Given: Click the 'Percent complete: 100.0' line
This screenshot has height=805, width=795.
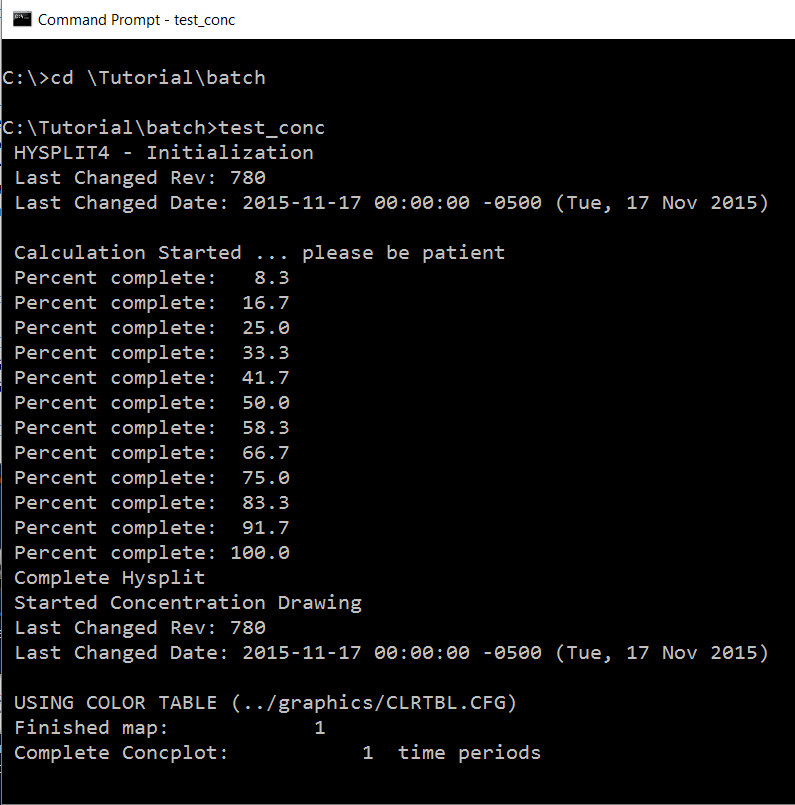Looking at the screenshot, I should 152,552.
